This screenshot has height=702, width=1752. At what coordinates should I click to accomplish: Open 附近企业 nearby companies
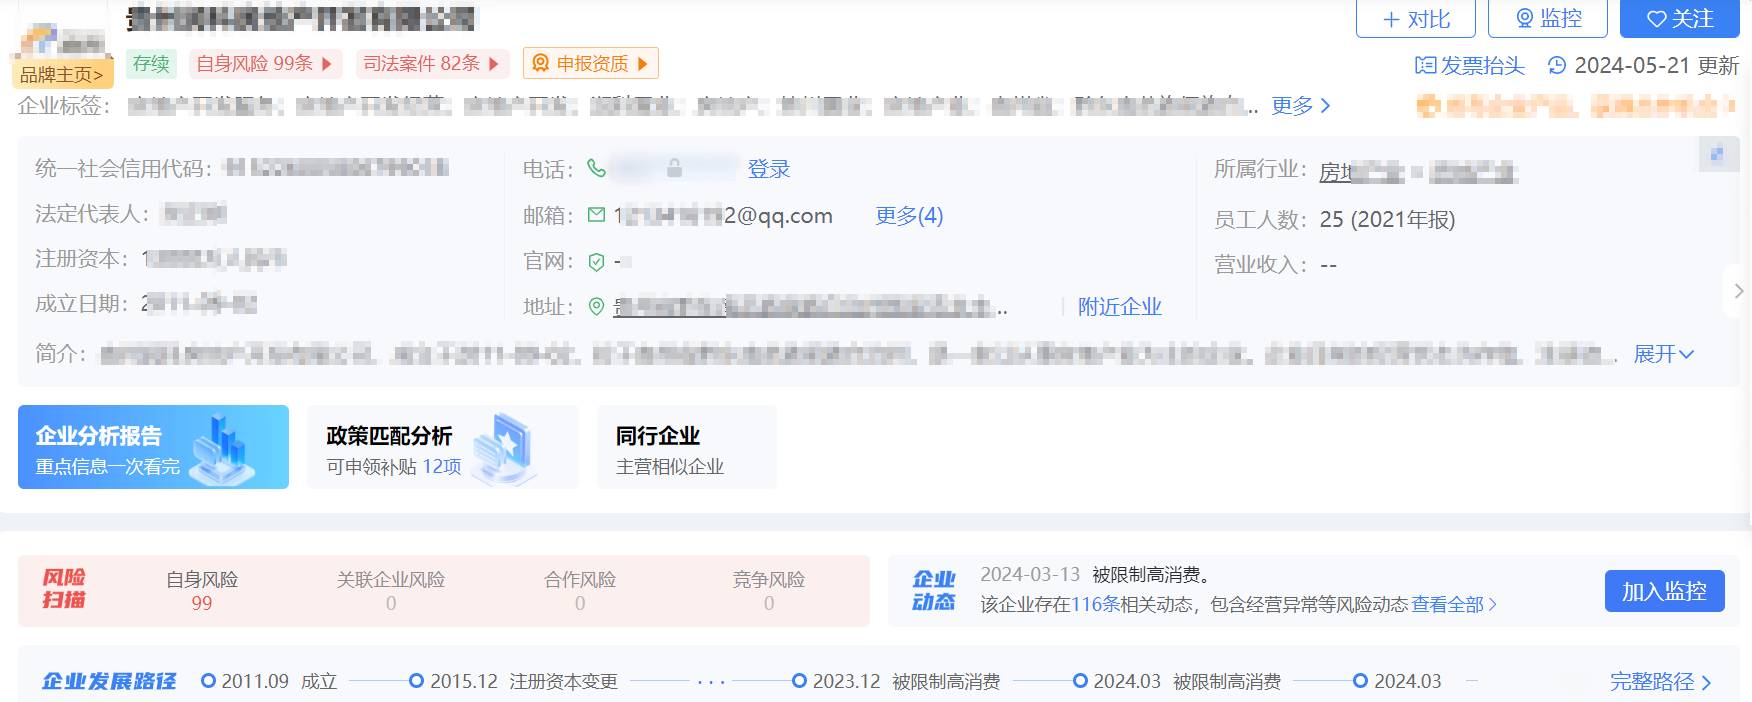1120,307
